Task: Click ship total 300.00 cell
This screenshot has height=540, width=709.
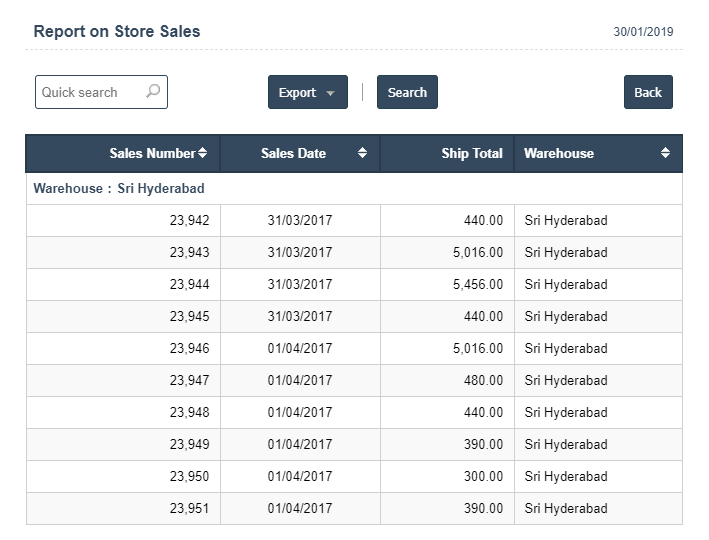Action: 447,477
